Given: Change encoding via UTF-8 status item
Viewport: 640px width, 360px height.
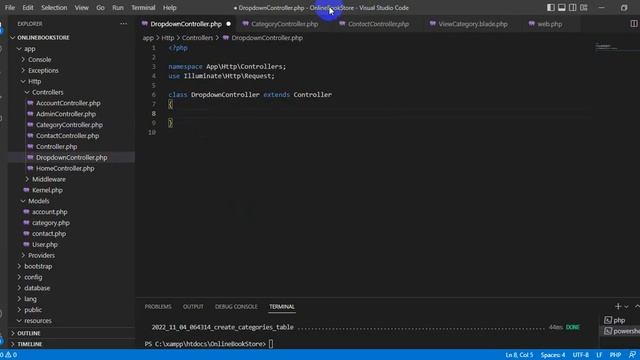Looking at the screenshot, I should 580,355.
